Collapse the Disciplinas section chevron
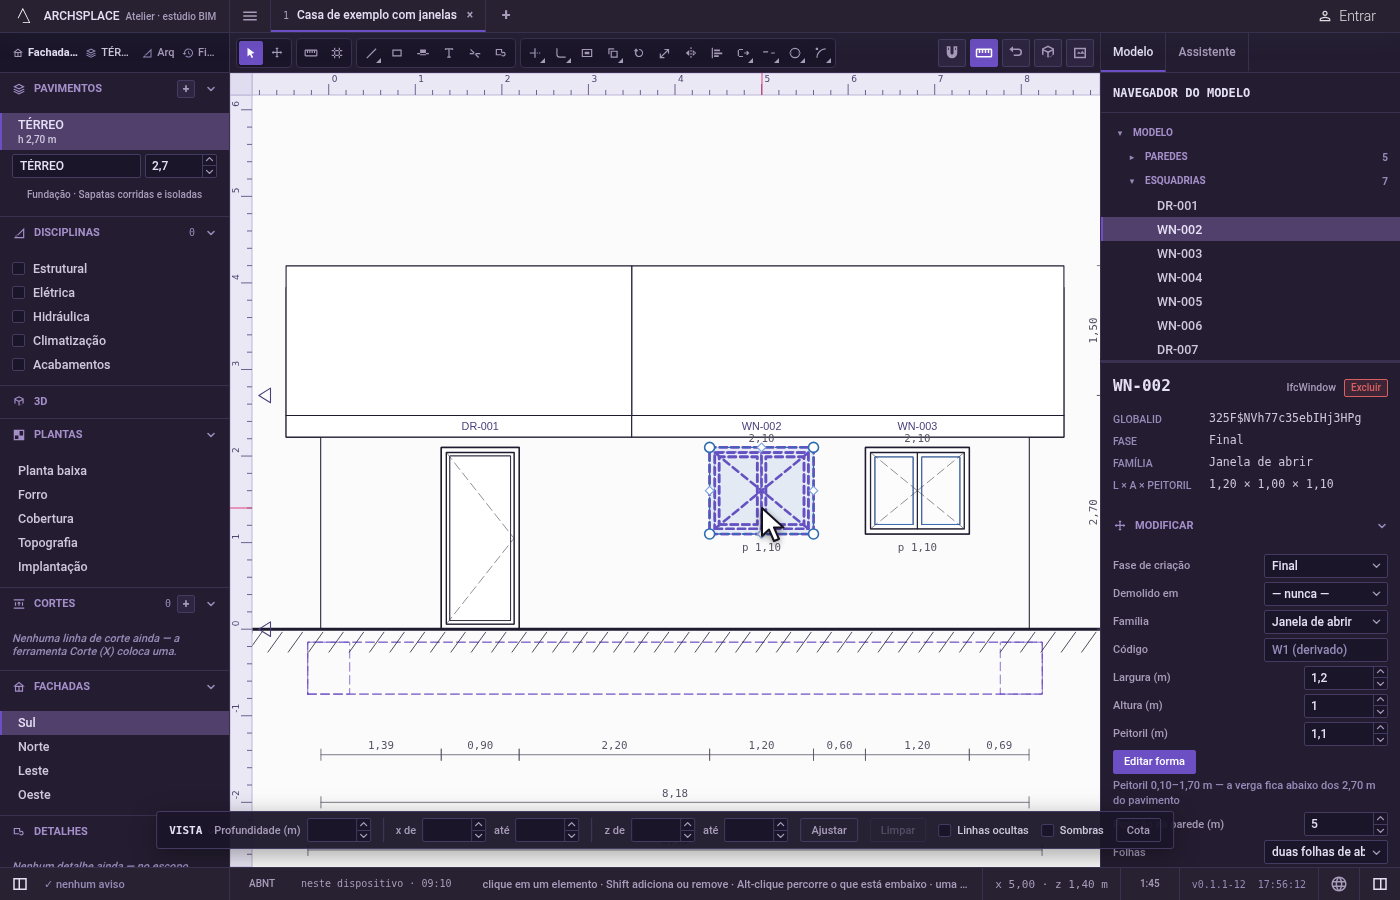 pyautogui.click(x=211, y=233)
